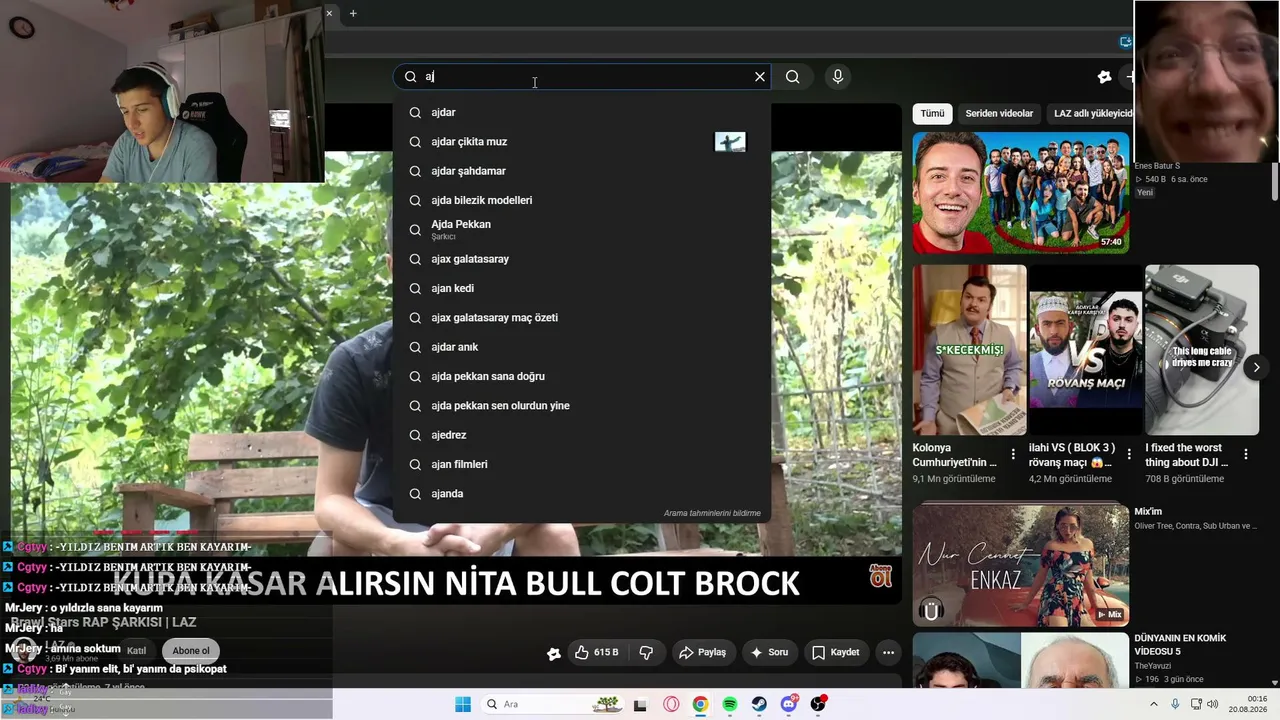The height and width of the screenshot is (720, 1280).
Task: Open Steam from the taskbar
Action: [759, 704]
